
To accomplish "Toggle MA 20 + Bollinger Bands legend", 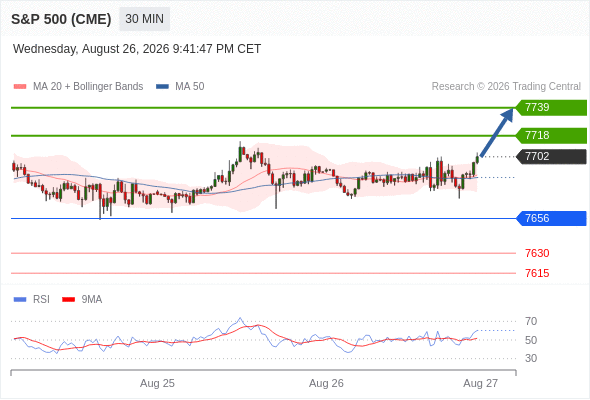I will click(x=88, y=87).
